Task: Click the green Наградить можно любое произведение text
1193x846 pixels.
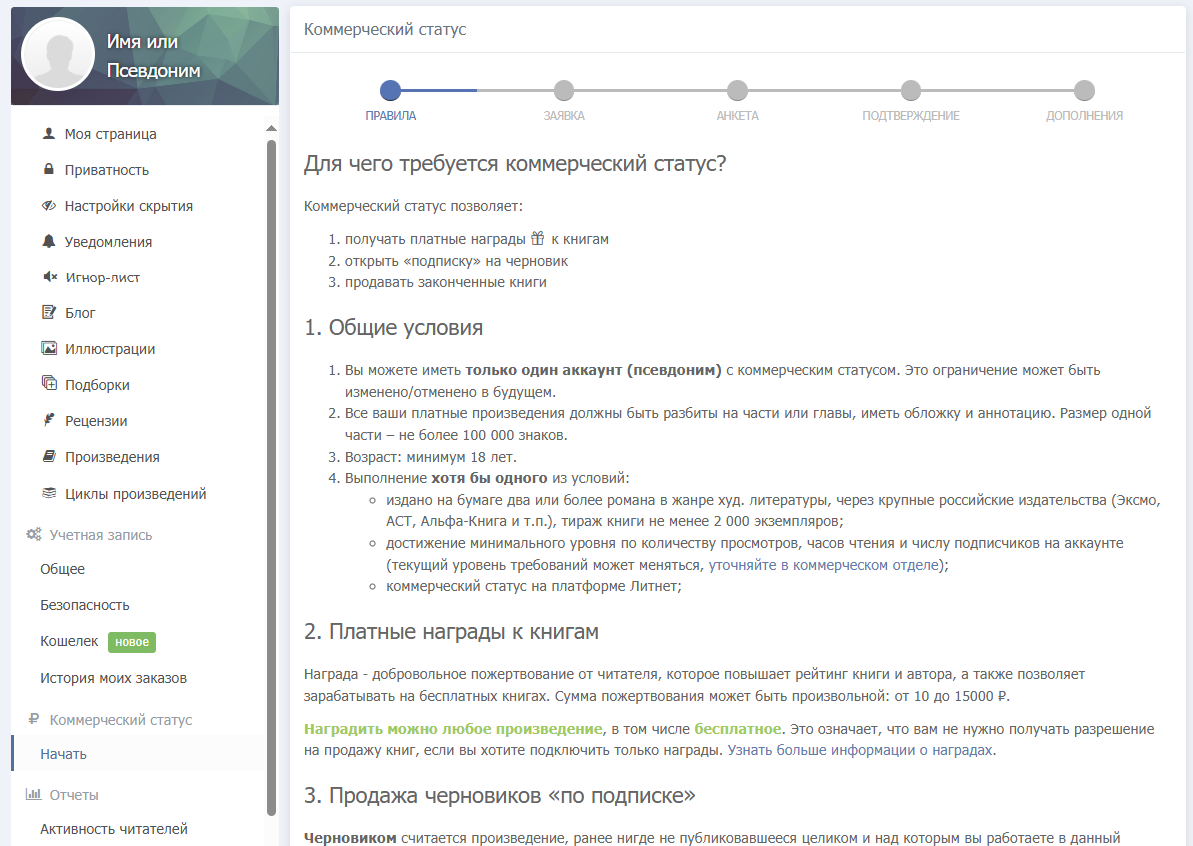Action: (x=453, y=729)
